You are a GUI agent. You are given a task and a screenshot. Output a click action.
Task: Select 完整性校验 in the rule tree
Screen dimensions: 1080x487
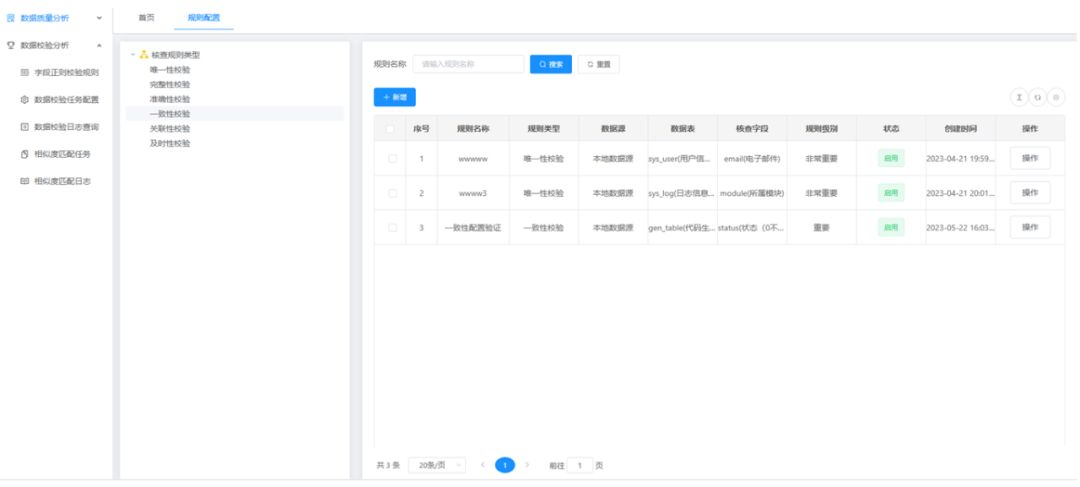(169, 84)
